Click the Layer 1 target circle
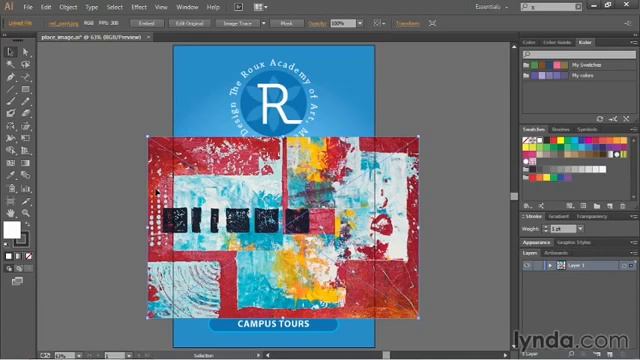 coord(624,266)
